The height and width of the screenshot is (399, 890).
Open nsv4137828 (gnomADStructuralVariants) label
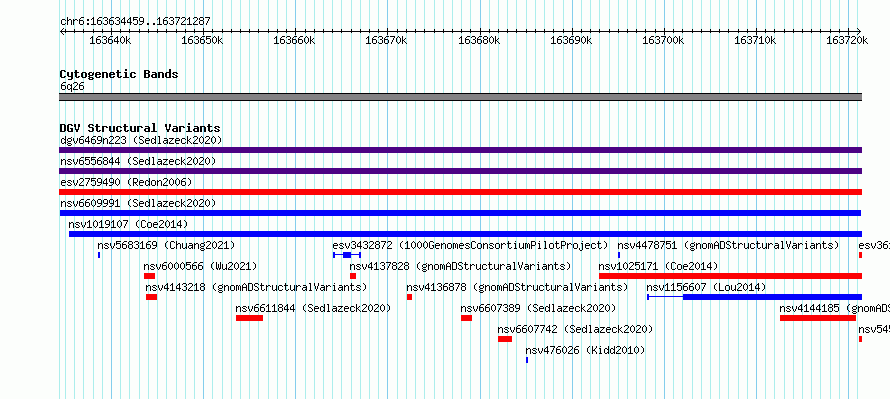click(x=460, y=266)
